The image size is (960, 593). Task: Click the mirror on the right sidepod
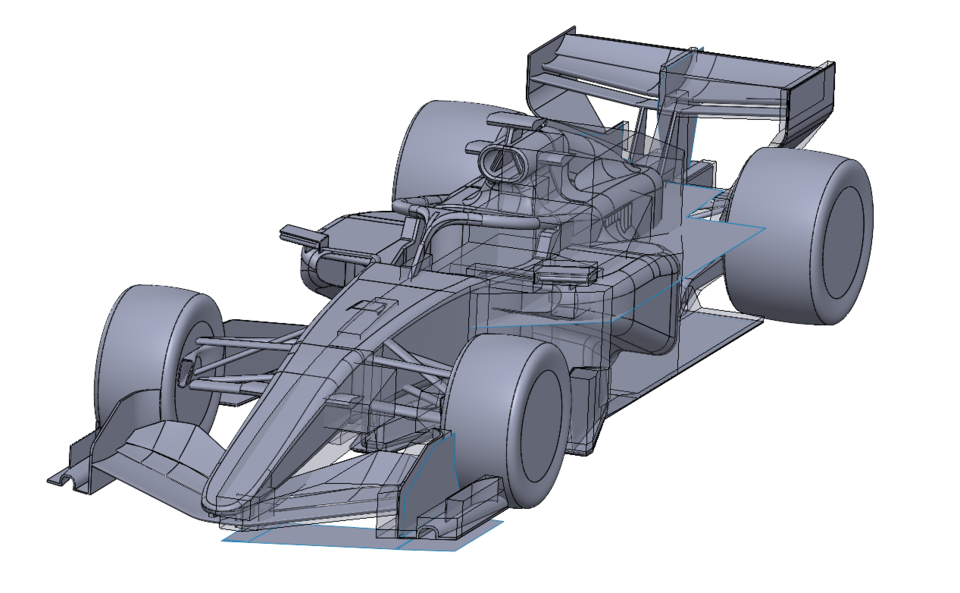click(x=566, y=270)
